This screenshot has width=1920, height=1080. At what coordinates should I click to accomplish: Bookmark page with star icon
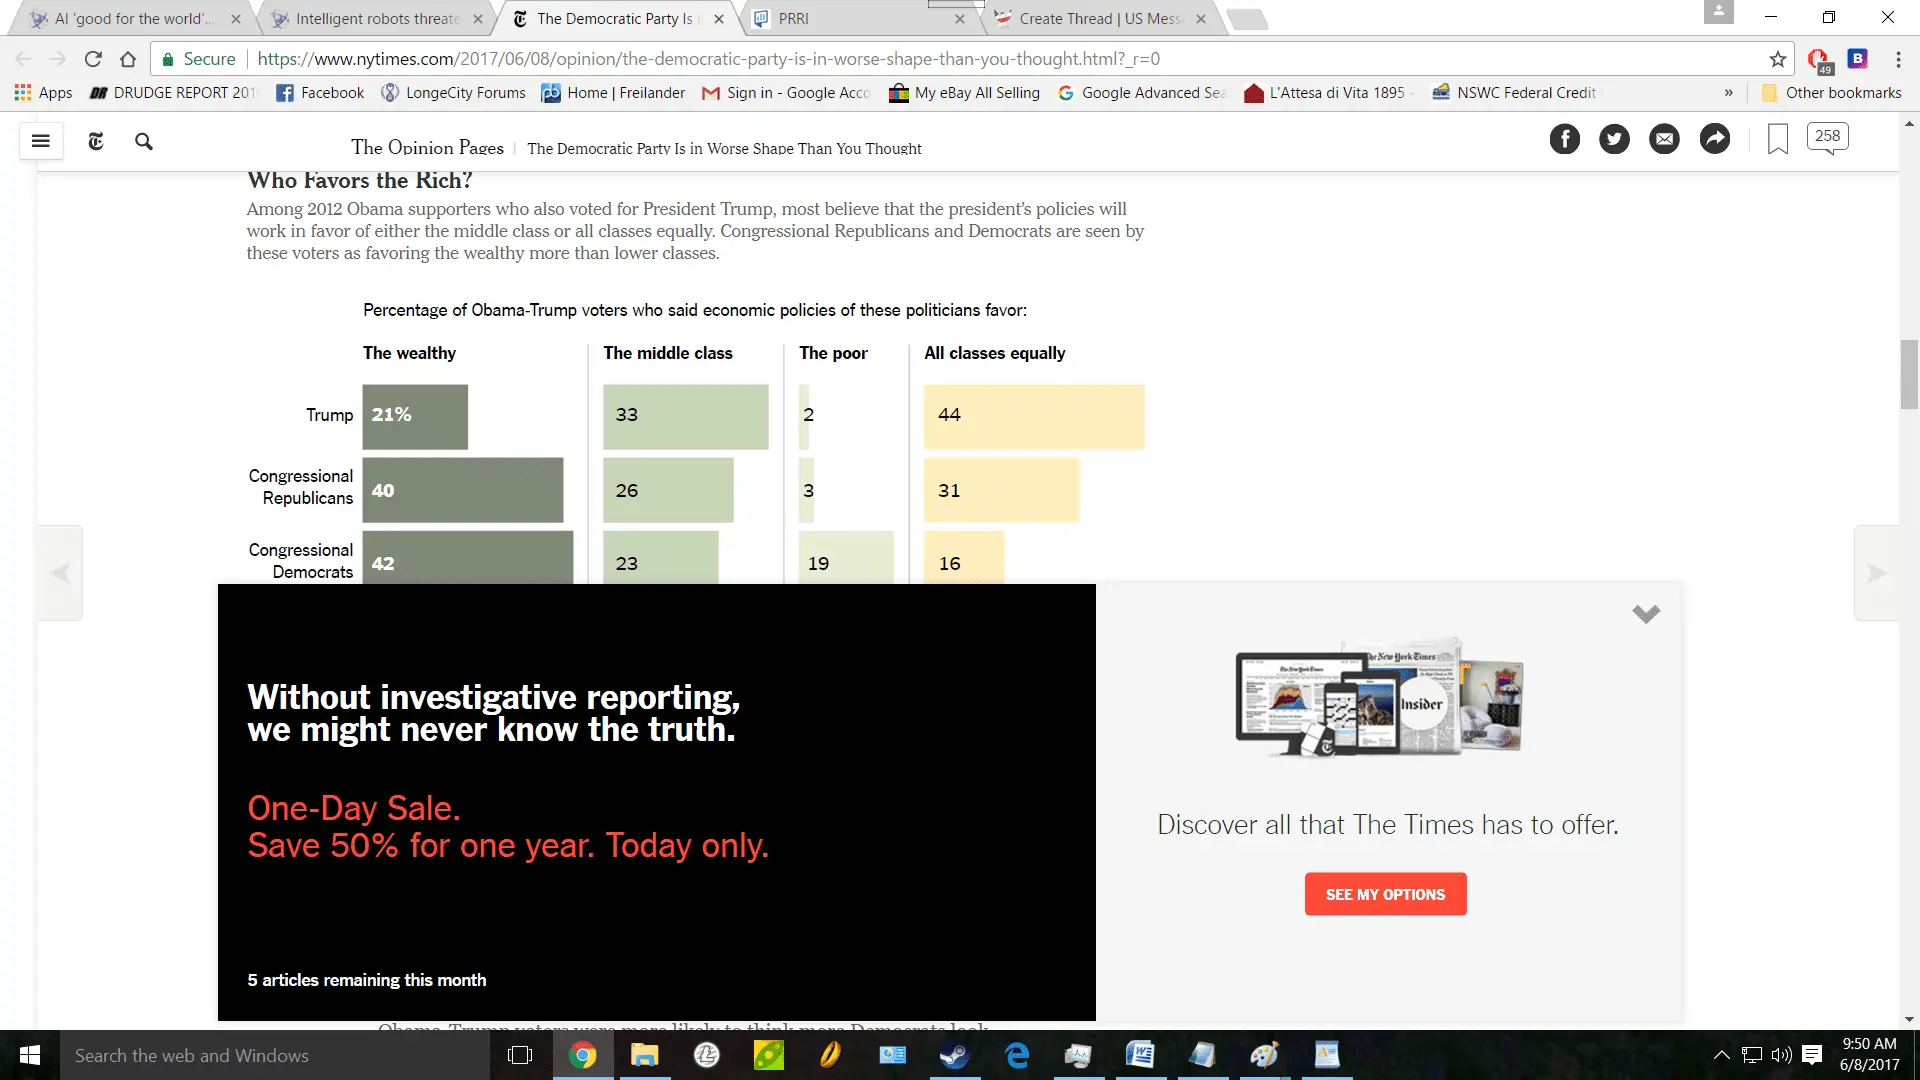1778,59
